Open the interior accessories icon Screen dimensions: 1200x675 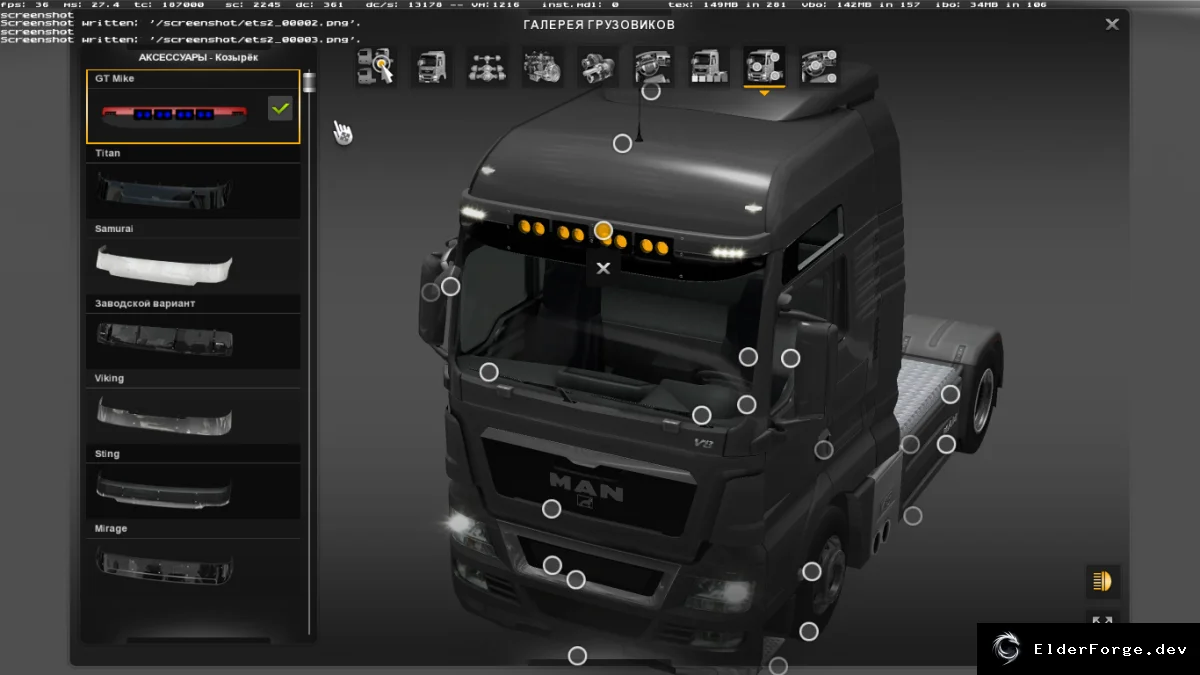pyautogui.click(x=819, y=67)
